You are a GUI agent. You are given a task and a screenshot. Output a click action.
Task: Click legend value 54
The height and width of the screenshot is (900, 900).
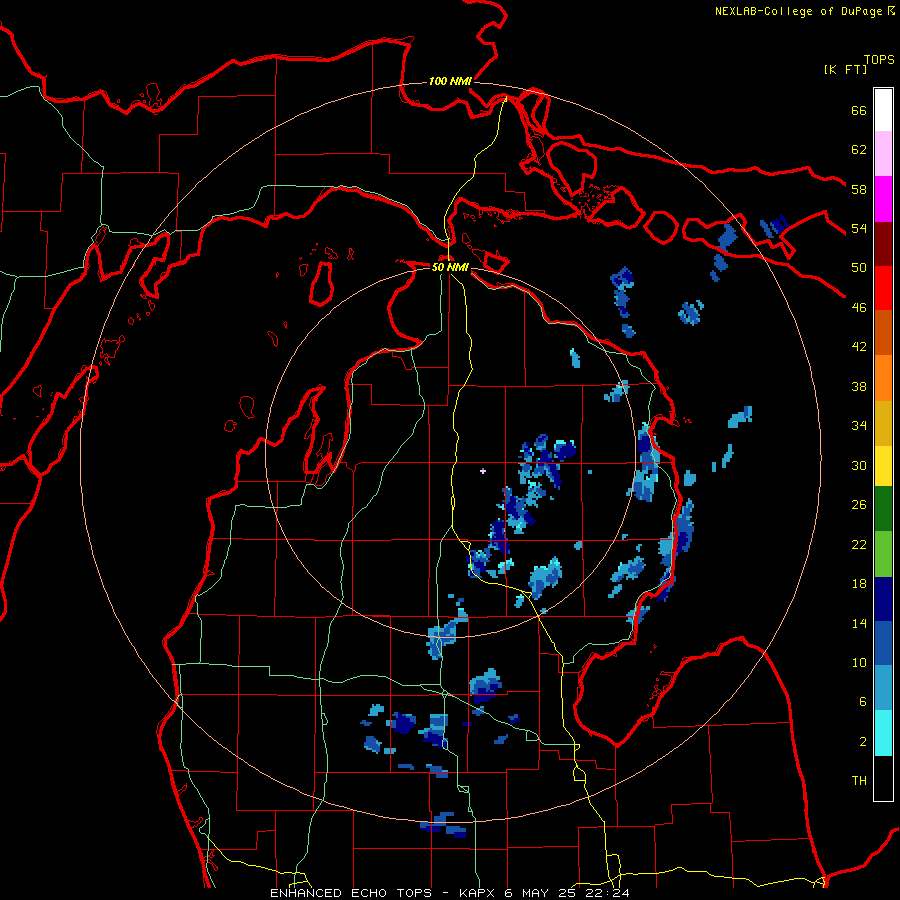click(859, 228)
